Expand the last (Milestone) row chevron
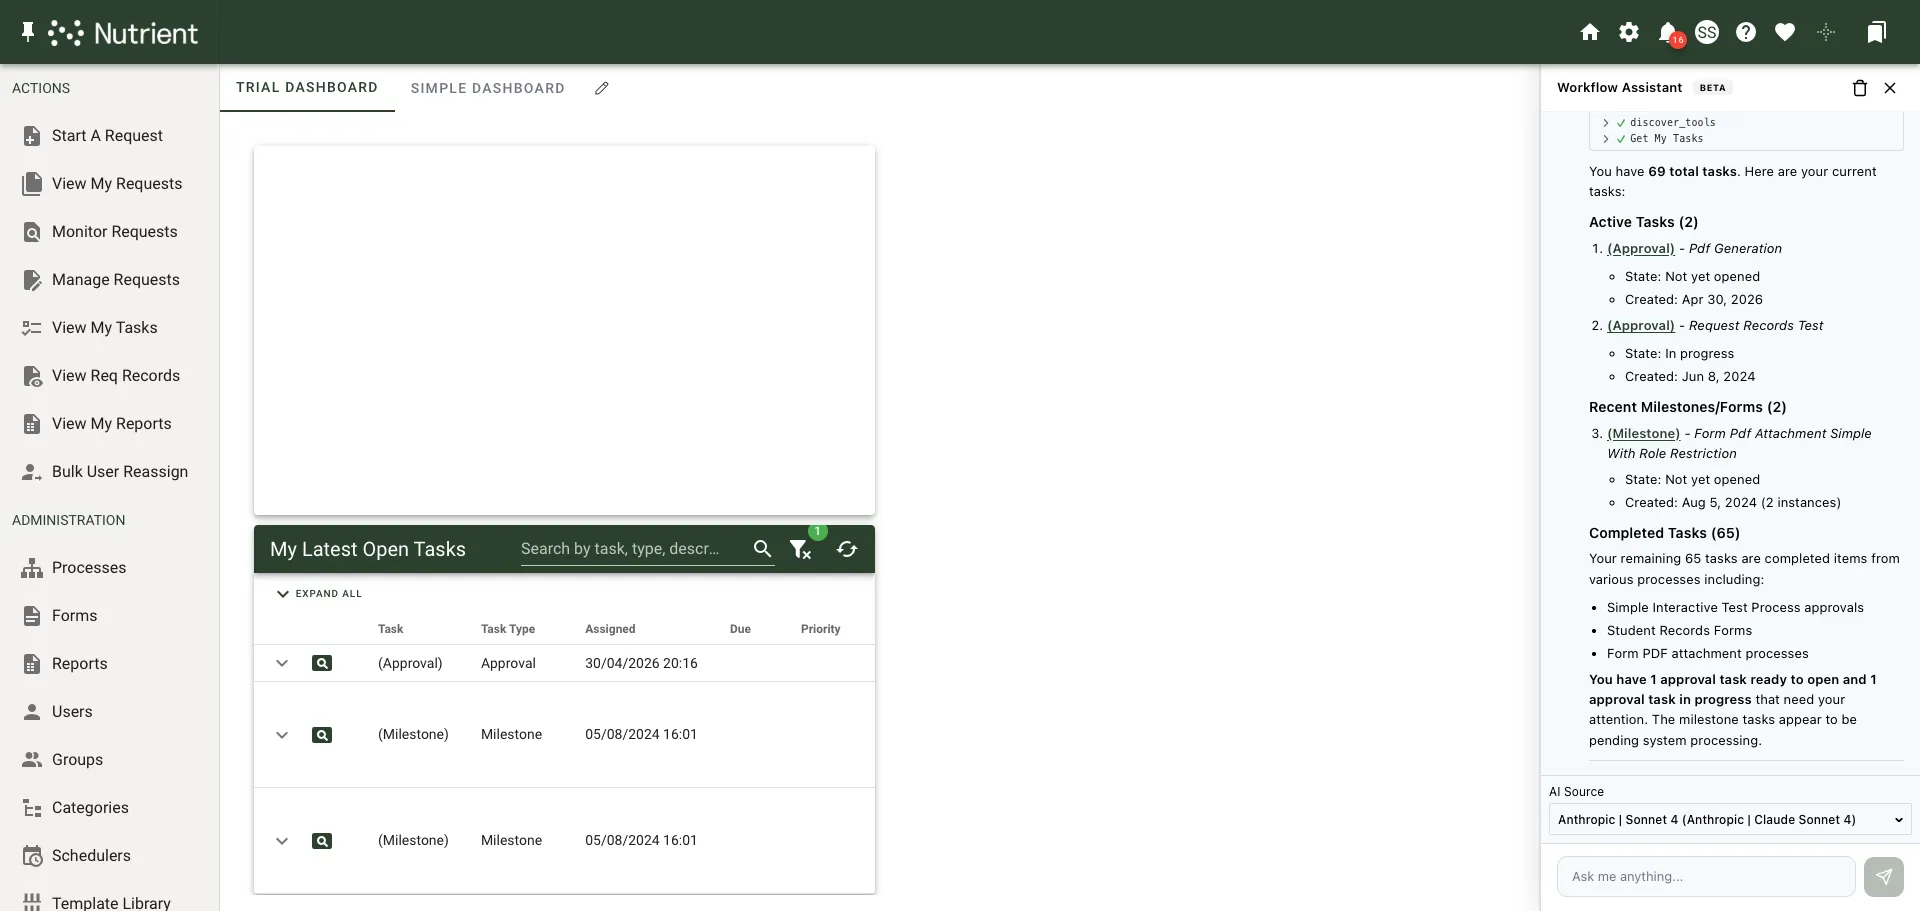 pyautogui.click(x=282, y=841)
